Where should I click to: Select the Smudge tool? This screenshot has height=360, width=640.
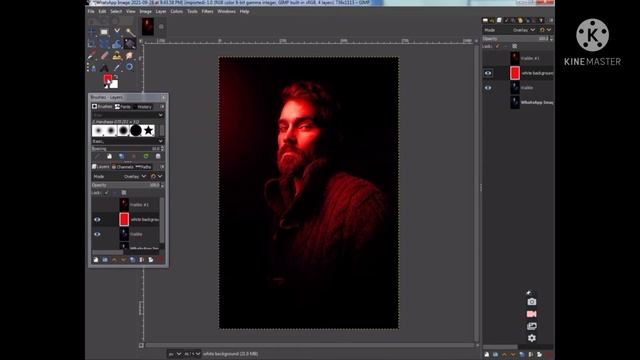click(x=129, y=56)
